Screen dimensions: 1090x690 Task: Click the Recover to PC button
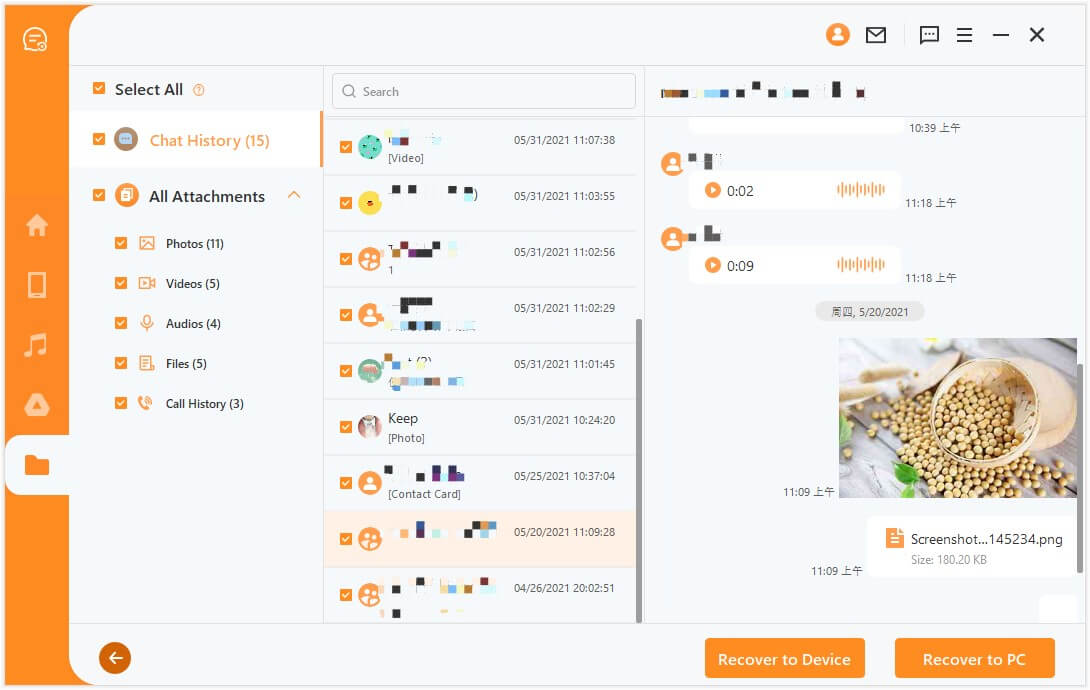[x=974, y=658]
